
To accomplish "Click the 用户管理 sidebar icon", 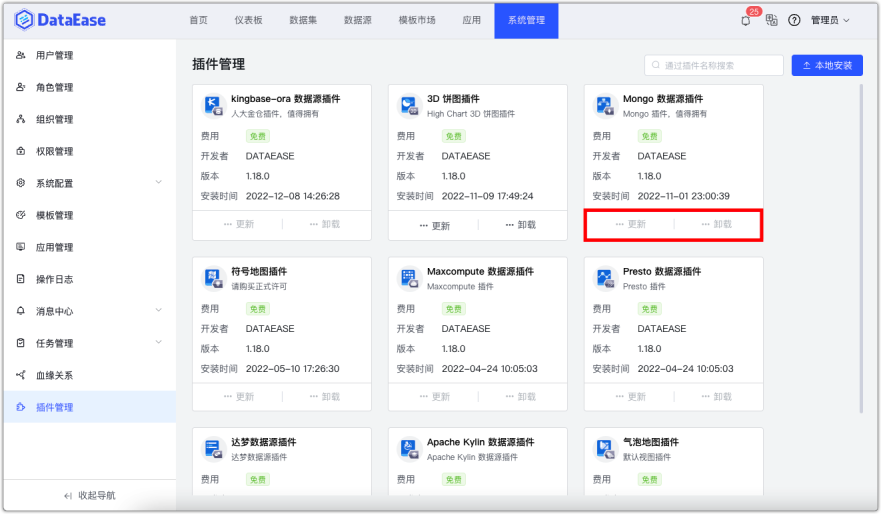I will tap(21, 55).
